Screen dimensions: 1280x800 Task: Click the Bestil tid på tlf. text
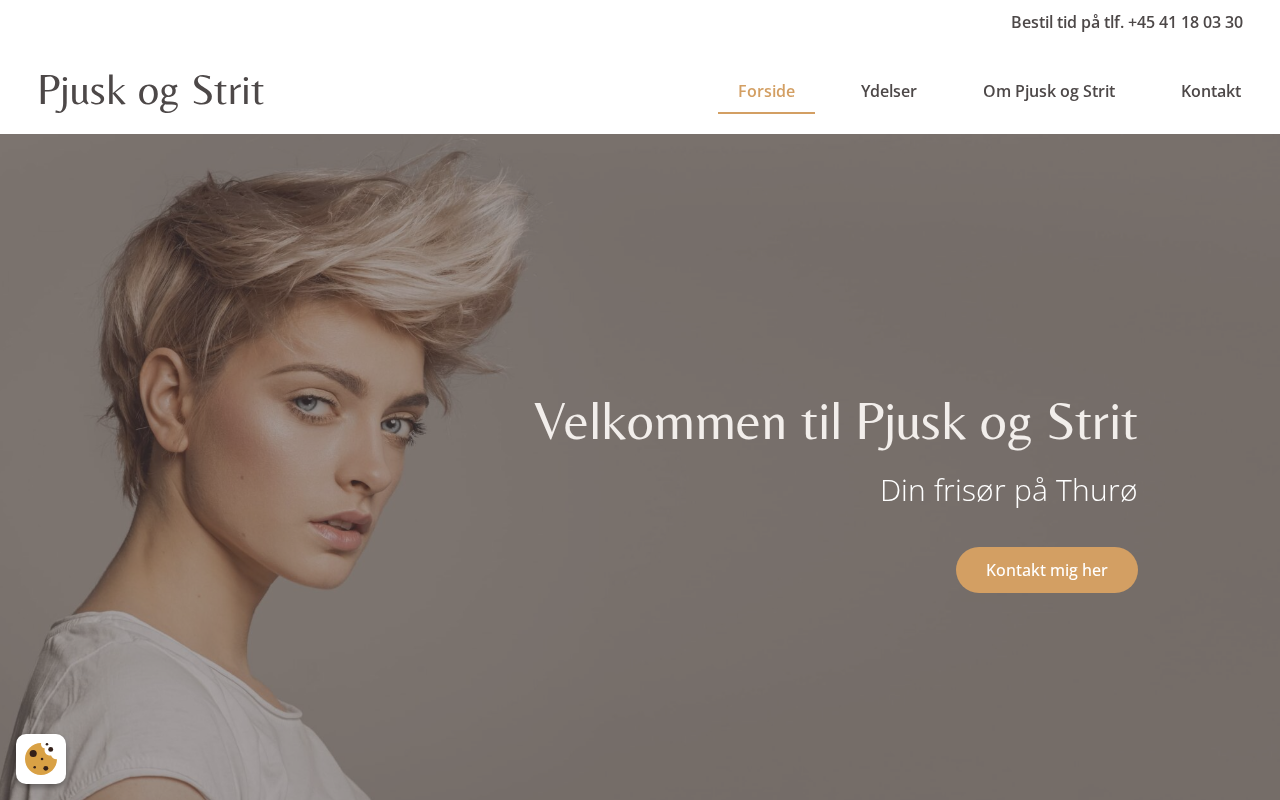[1067, 22]
